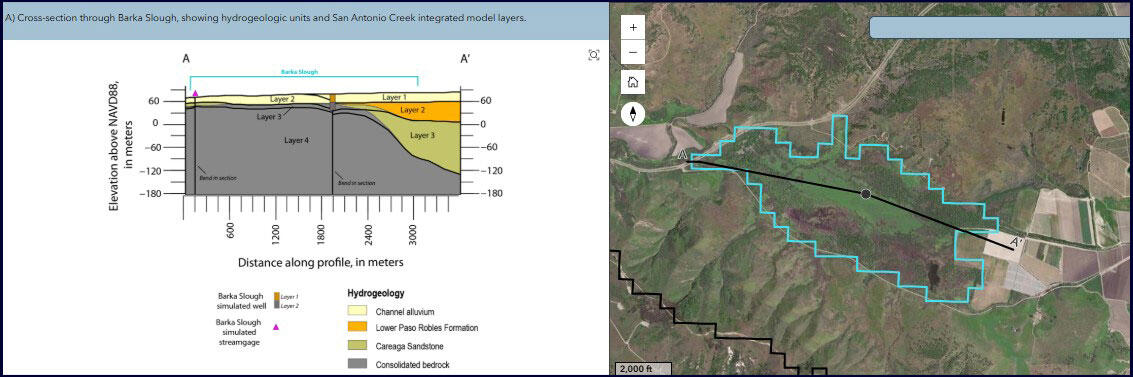
Task: Select the Channel alluvium legend swatch
Action: click(x=357, y=311)
